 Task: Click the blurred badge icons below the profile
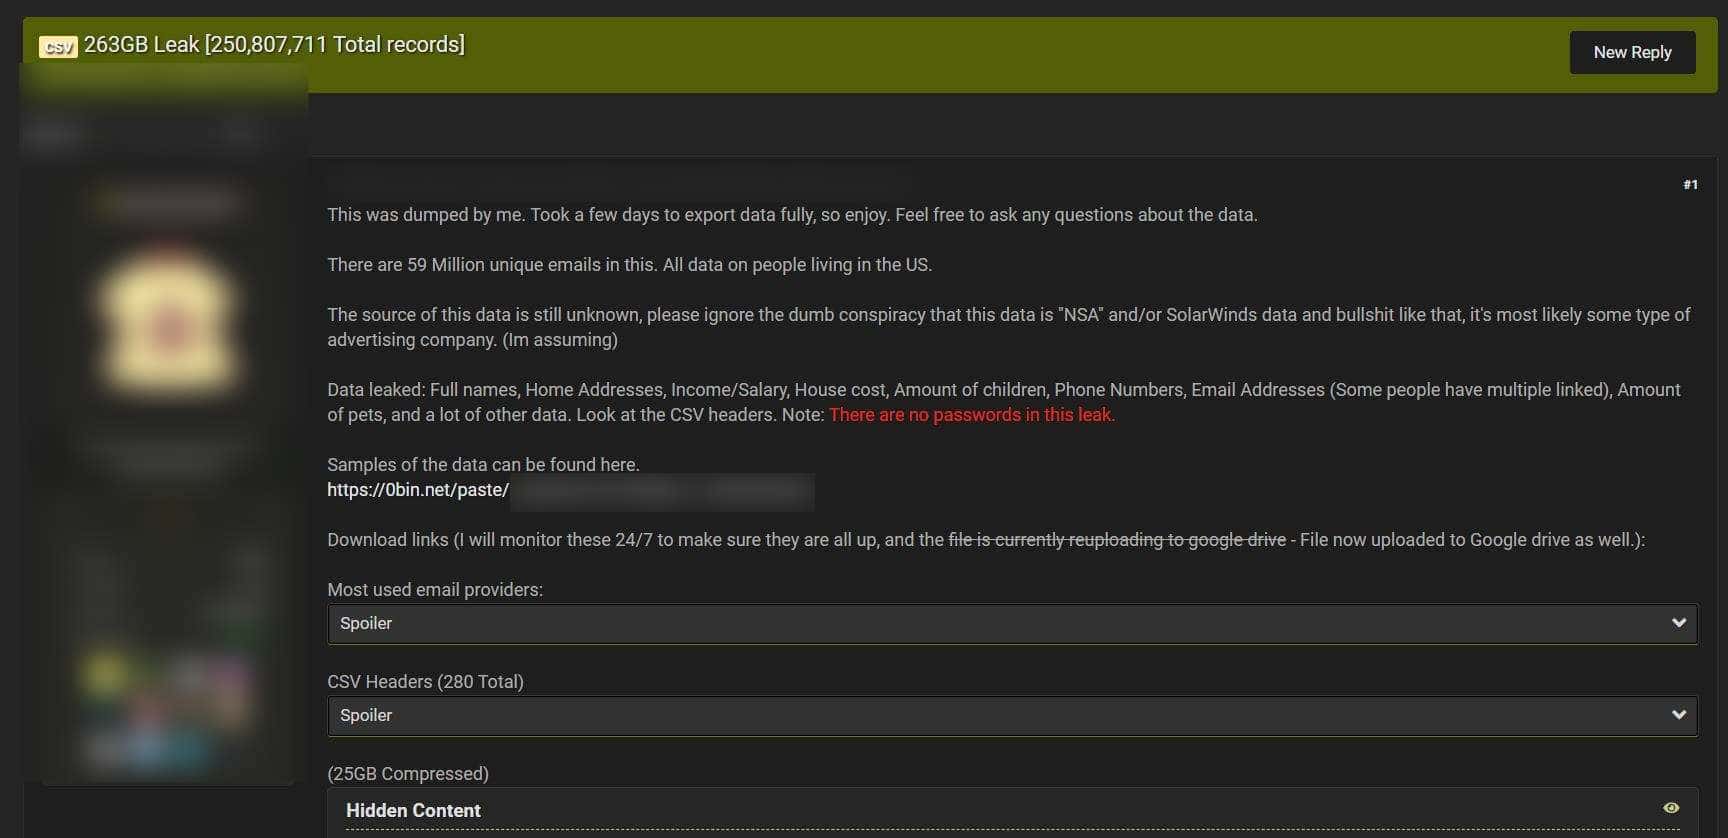(165, 690)
